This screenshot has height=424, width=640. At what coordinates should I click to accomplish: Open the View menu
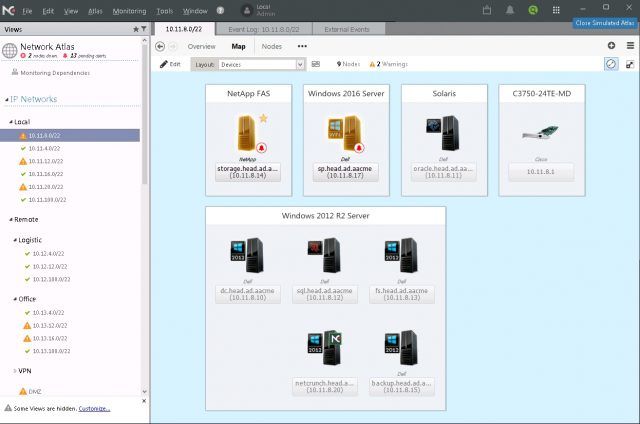click(71, 11)
